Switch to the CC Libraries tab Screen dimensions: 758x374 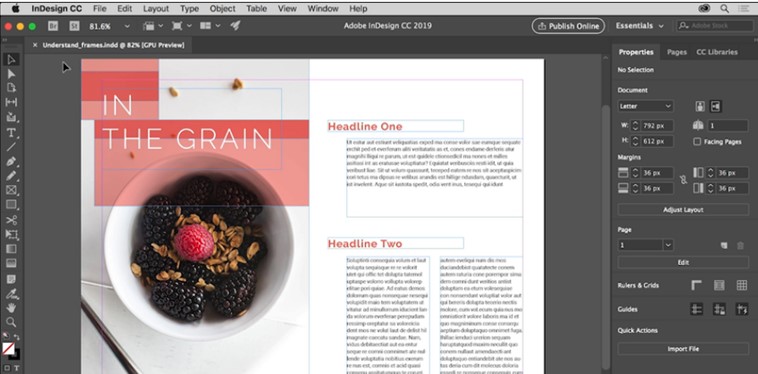717,52
